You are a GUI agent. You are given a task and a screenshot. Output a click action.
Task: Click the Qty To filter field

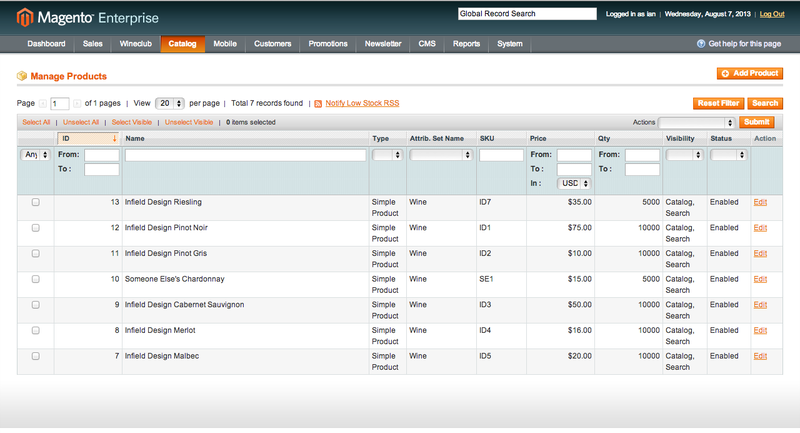642,169
